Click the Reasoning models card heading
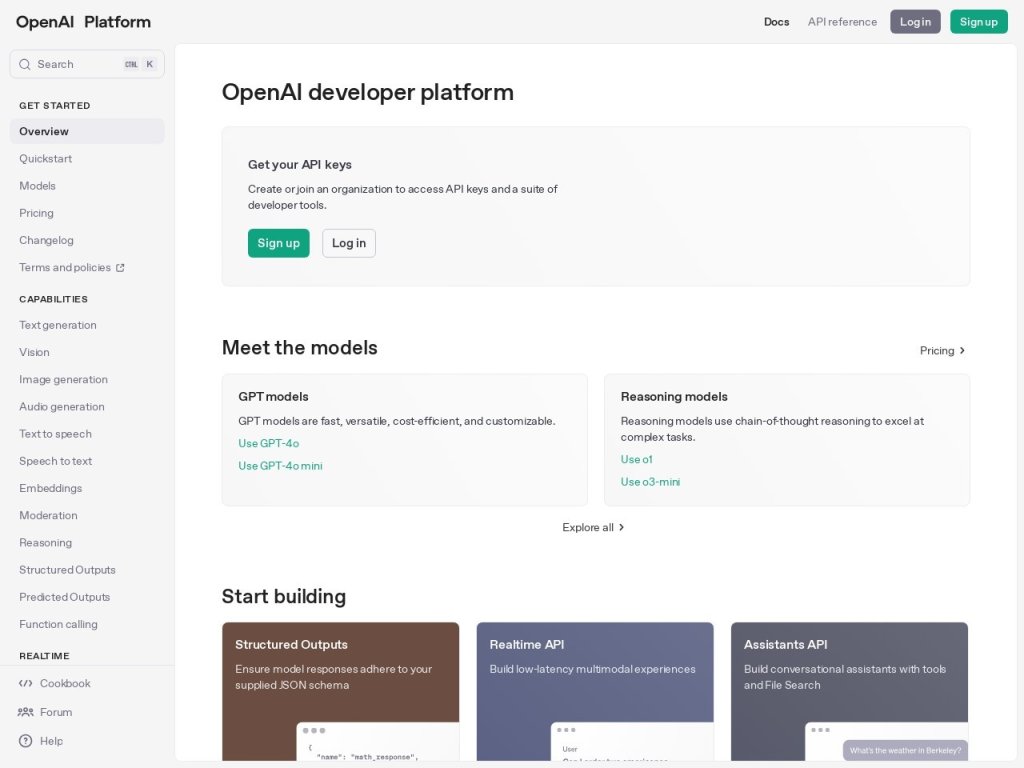This screenshot has width=1024, height=768. (x=674, y=396)
